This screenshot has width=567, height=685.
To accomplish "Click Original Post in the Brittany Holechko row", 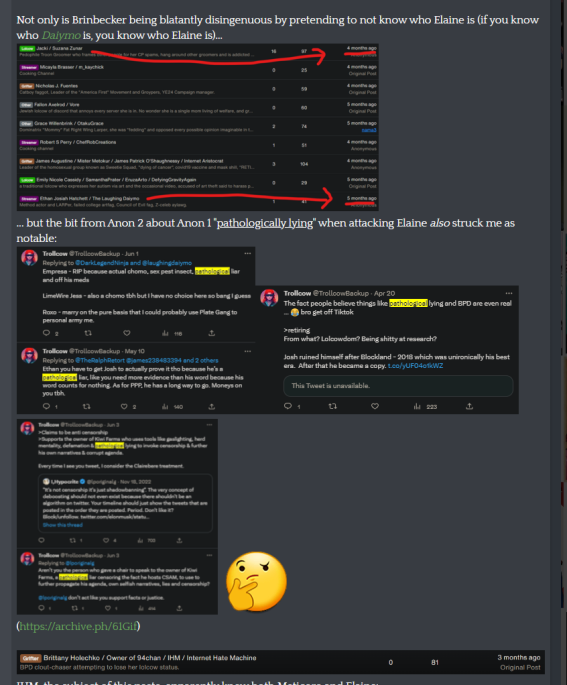I will (x=520, y=668).
